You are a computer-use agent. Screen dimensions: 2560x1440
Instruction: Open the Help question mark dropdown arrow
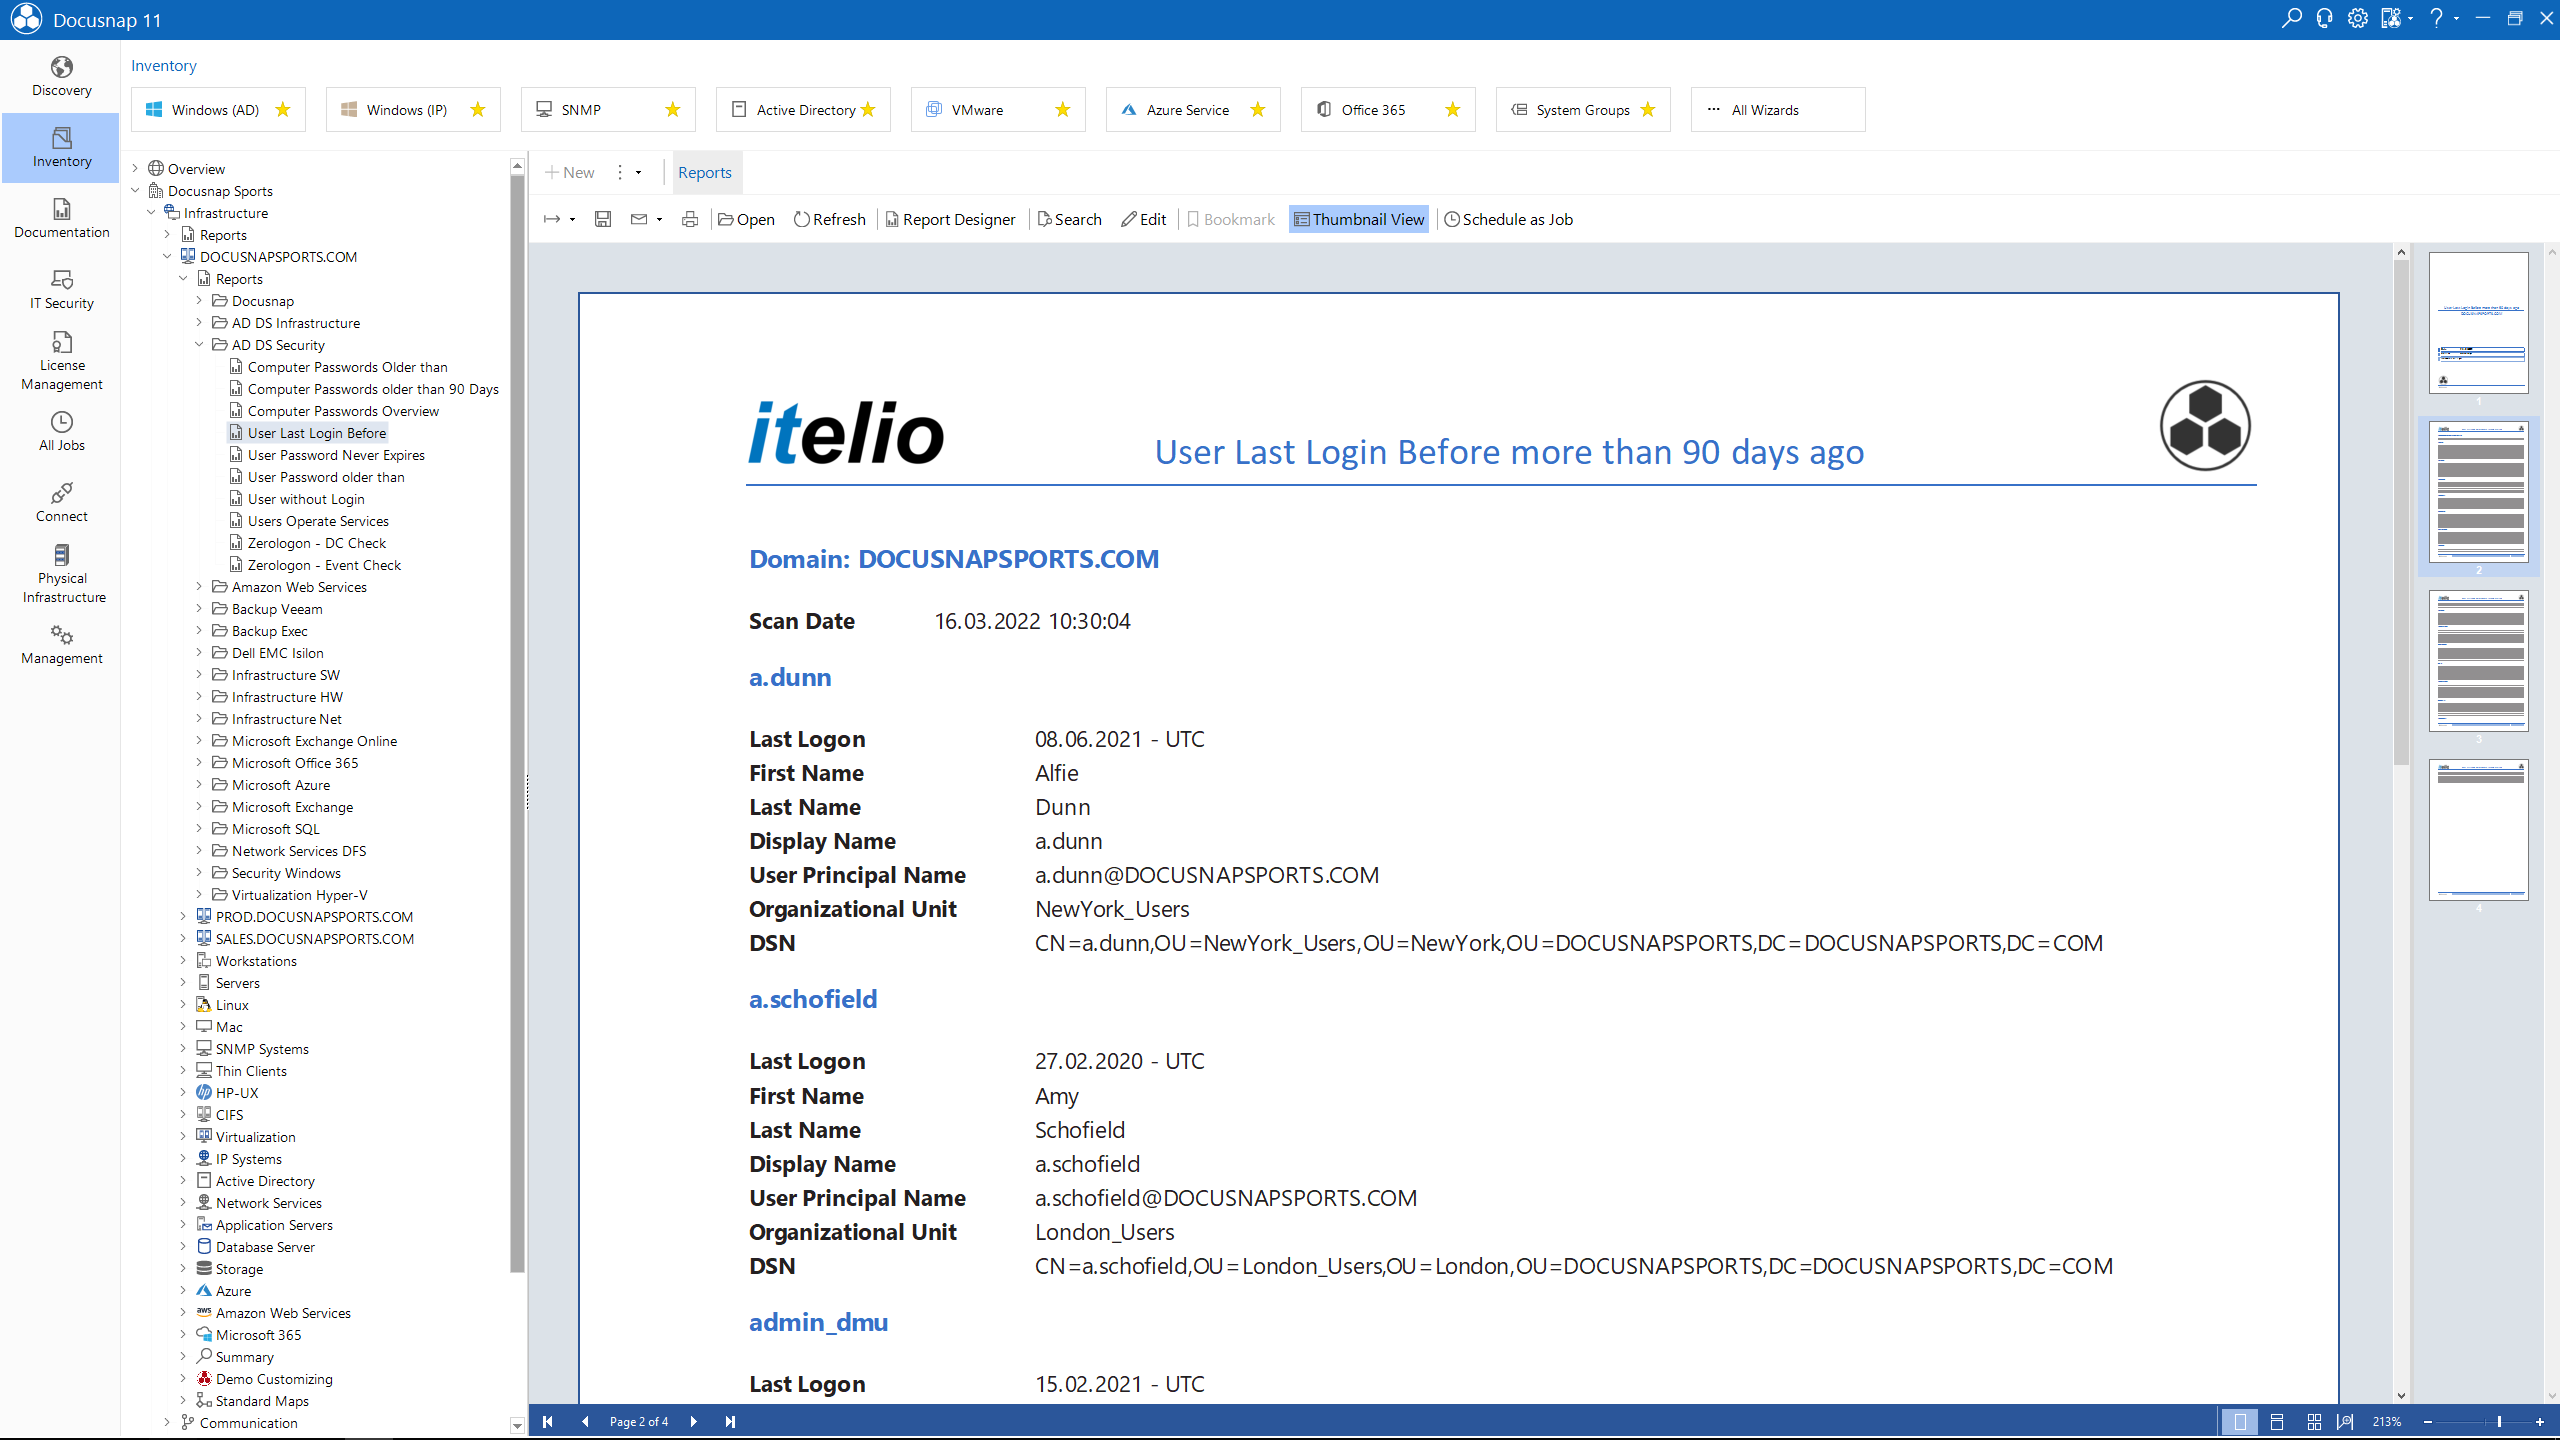click(x=2457, y=19)
